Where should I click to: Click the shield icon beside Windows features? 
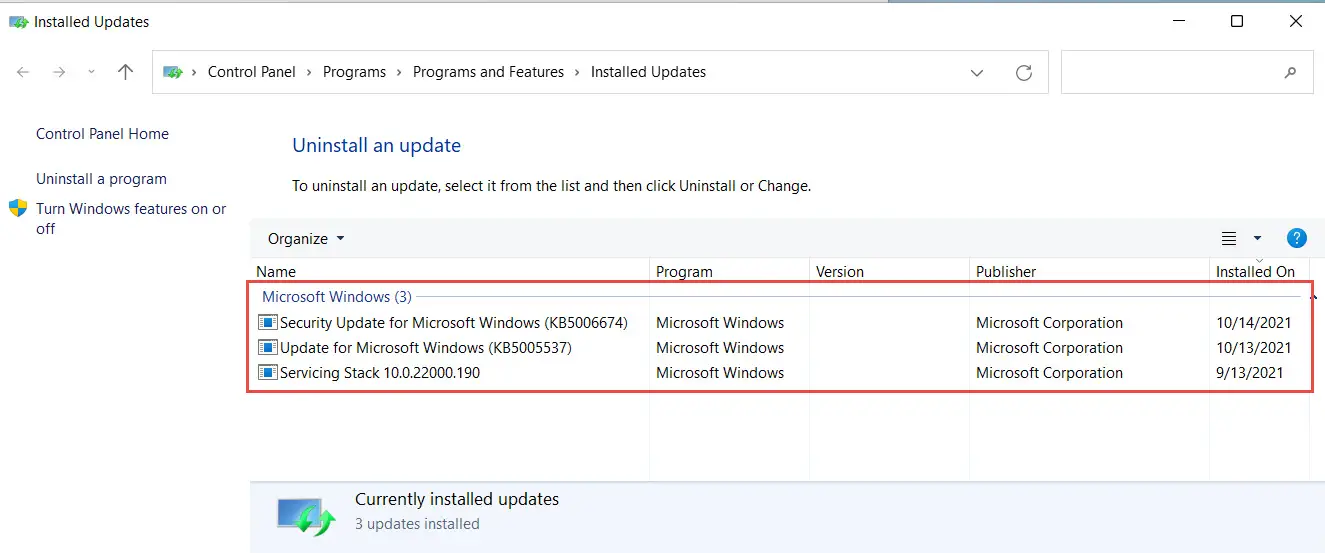tap(18, 208)
